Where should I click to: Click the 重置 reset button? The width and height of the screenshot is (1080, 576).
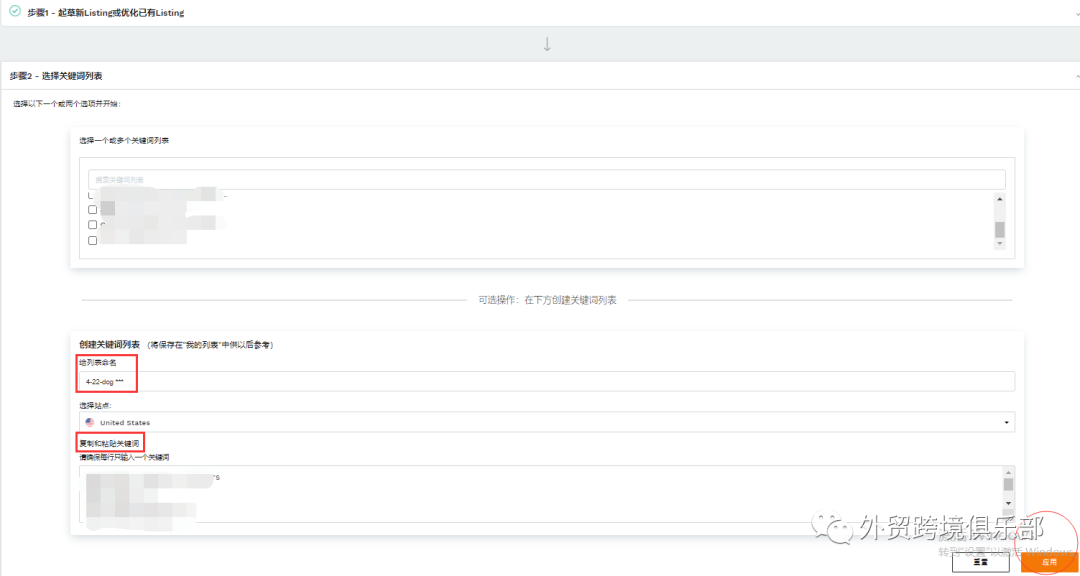979,562
